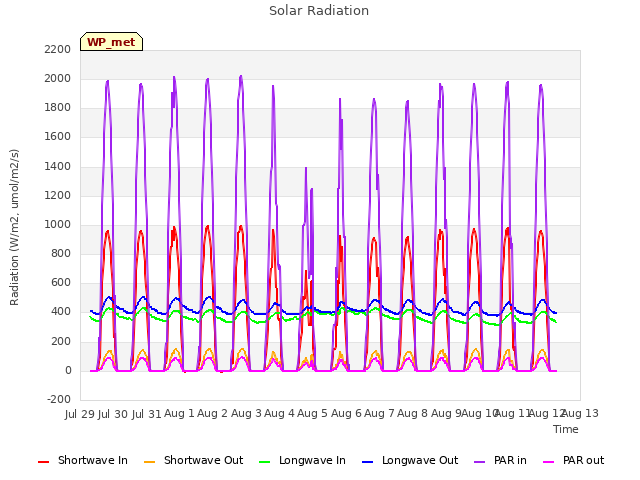Click the orange Shortwave Out legend swatch
640x480 pixels.
(150, 462)
